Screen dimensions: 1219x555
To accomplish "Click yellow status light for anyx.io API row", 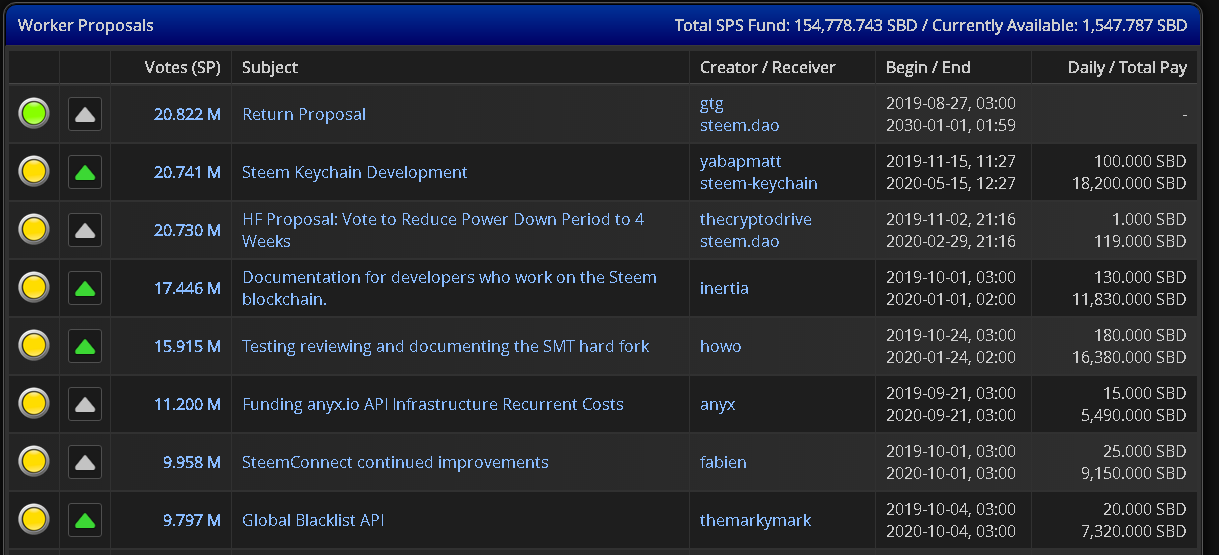I will click(x=34, y=404).
